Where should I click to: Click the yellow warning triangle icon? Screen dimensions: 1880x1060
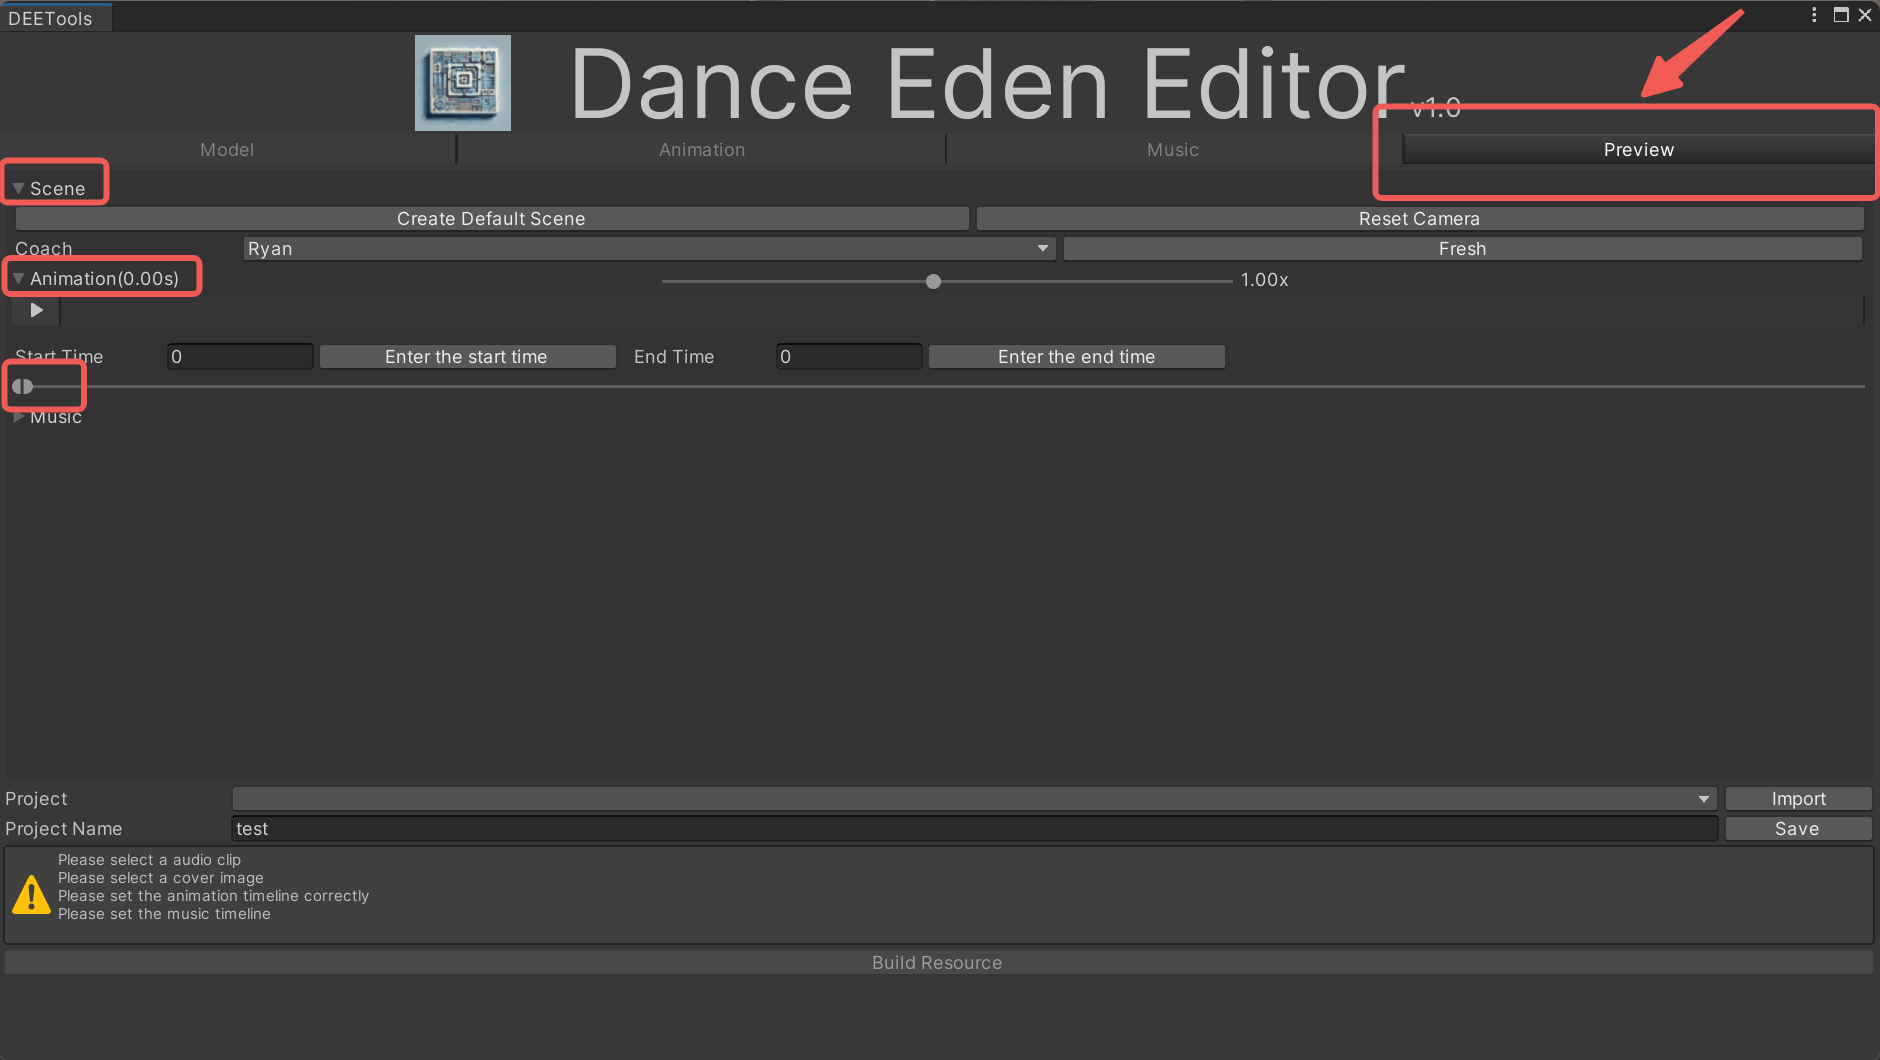[x=31, y=894]
